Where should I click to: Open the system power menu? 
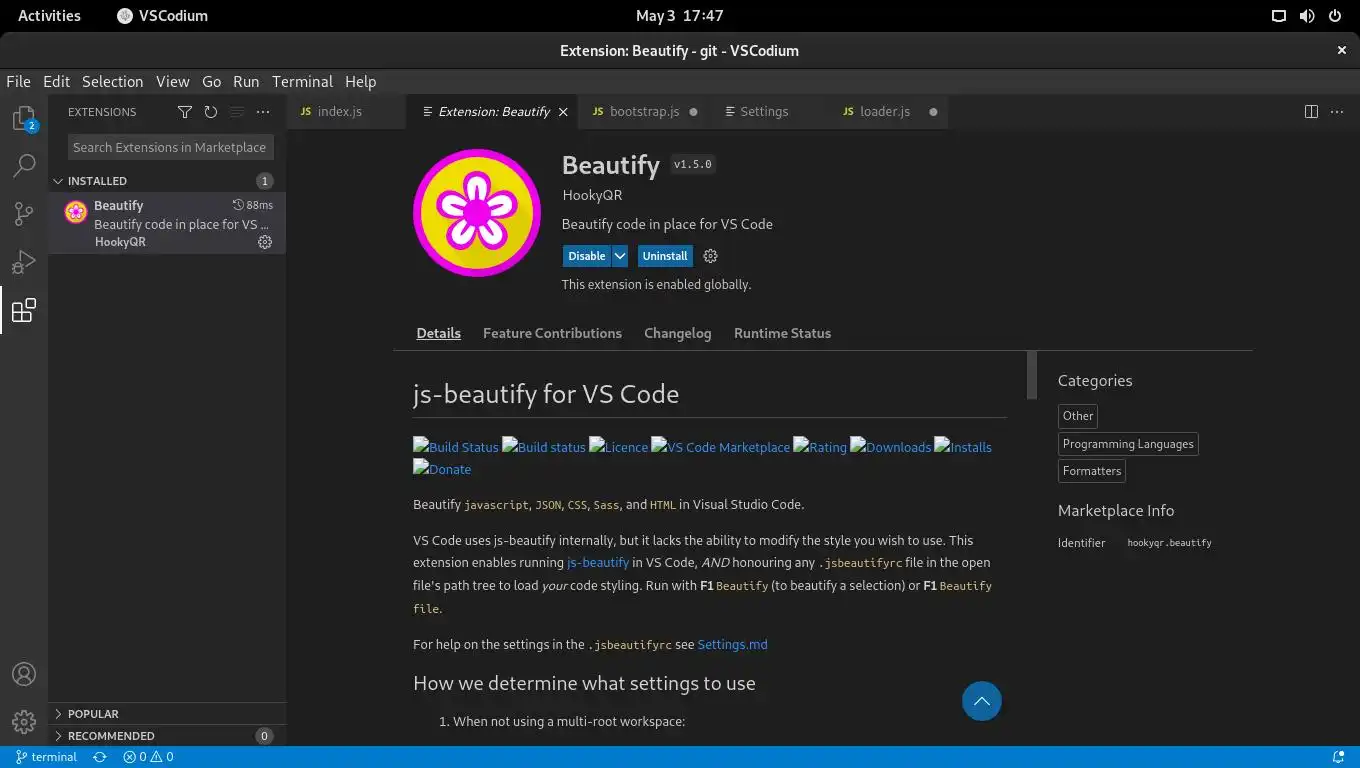point(1335,16)
